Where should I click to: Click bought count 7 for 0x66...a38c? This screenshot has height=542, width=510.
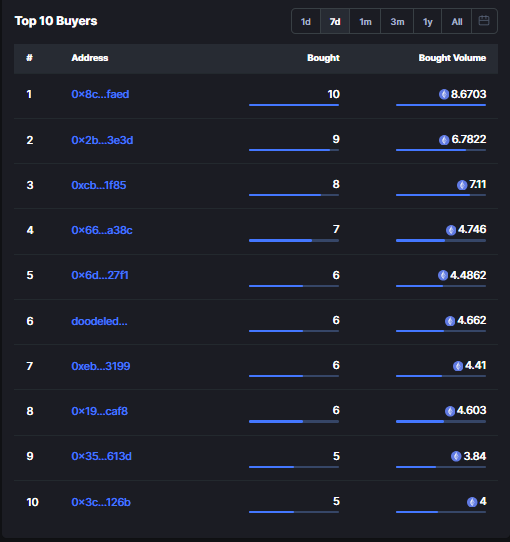coord(336,229)
